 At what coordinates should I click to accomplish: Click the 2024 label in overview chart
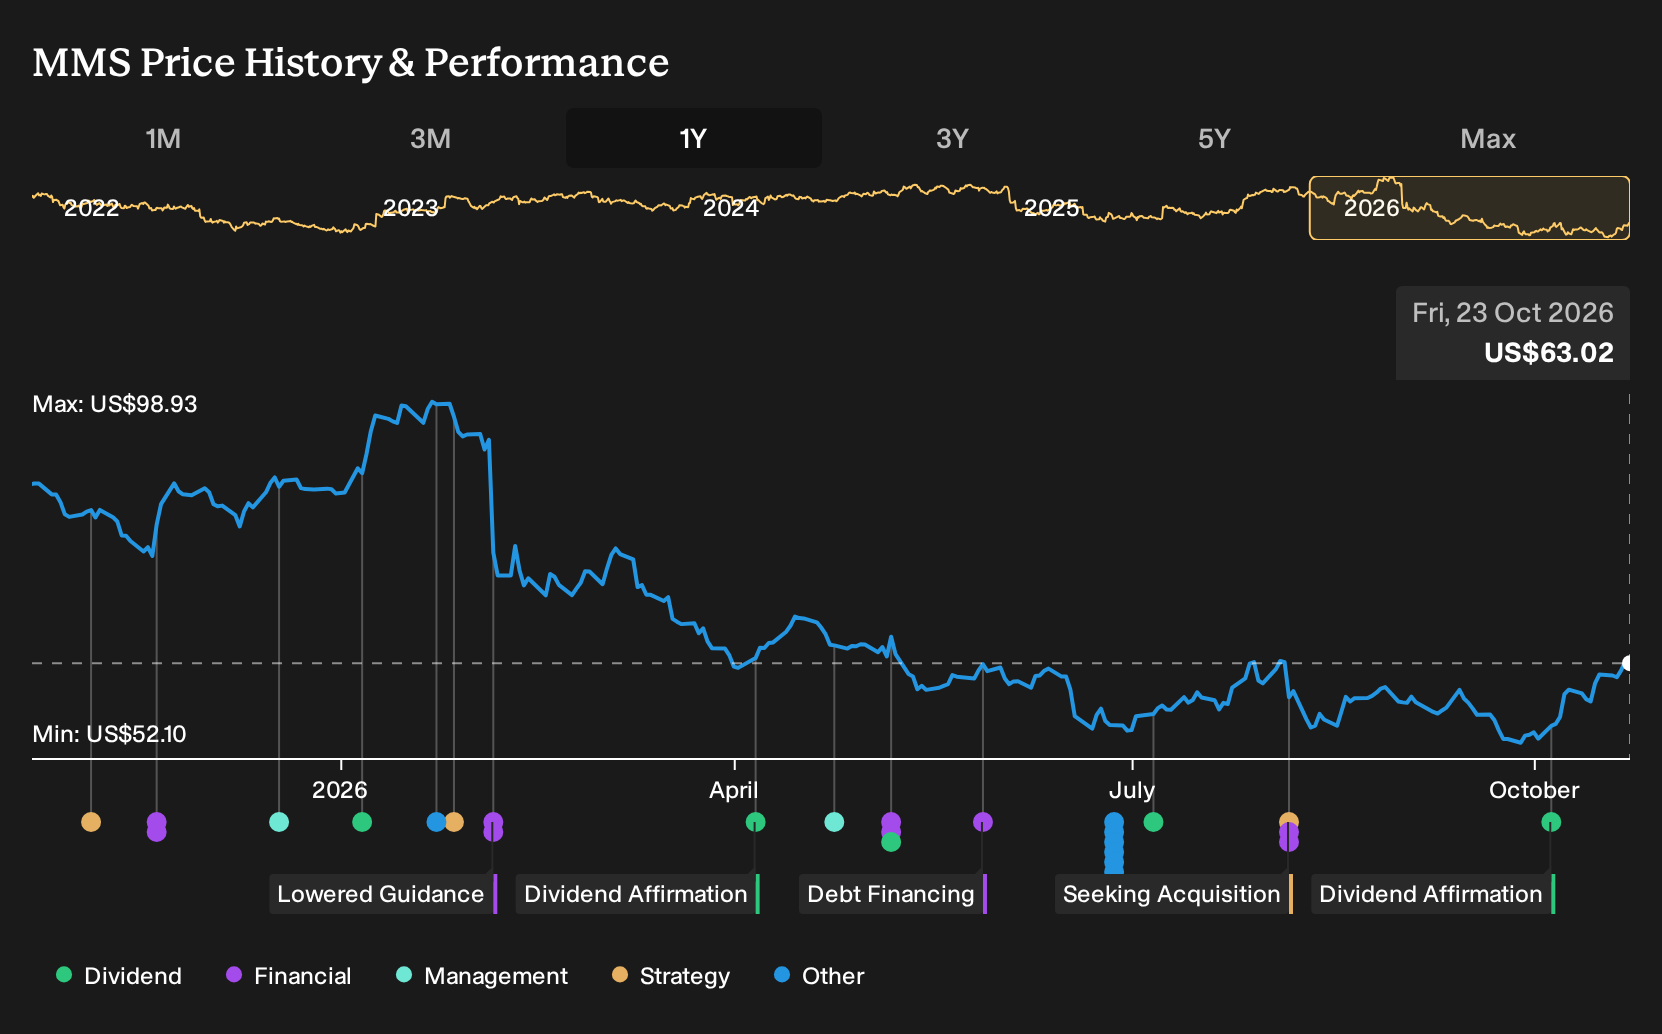coord(731,208)
